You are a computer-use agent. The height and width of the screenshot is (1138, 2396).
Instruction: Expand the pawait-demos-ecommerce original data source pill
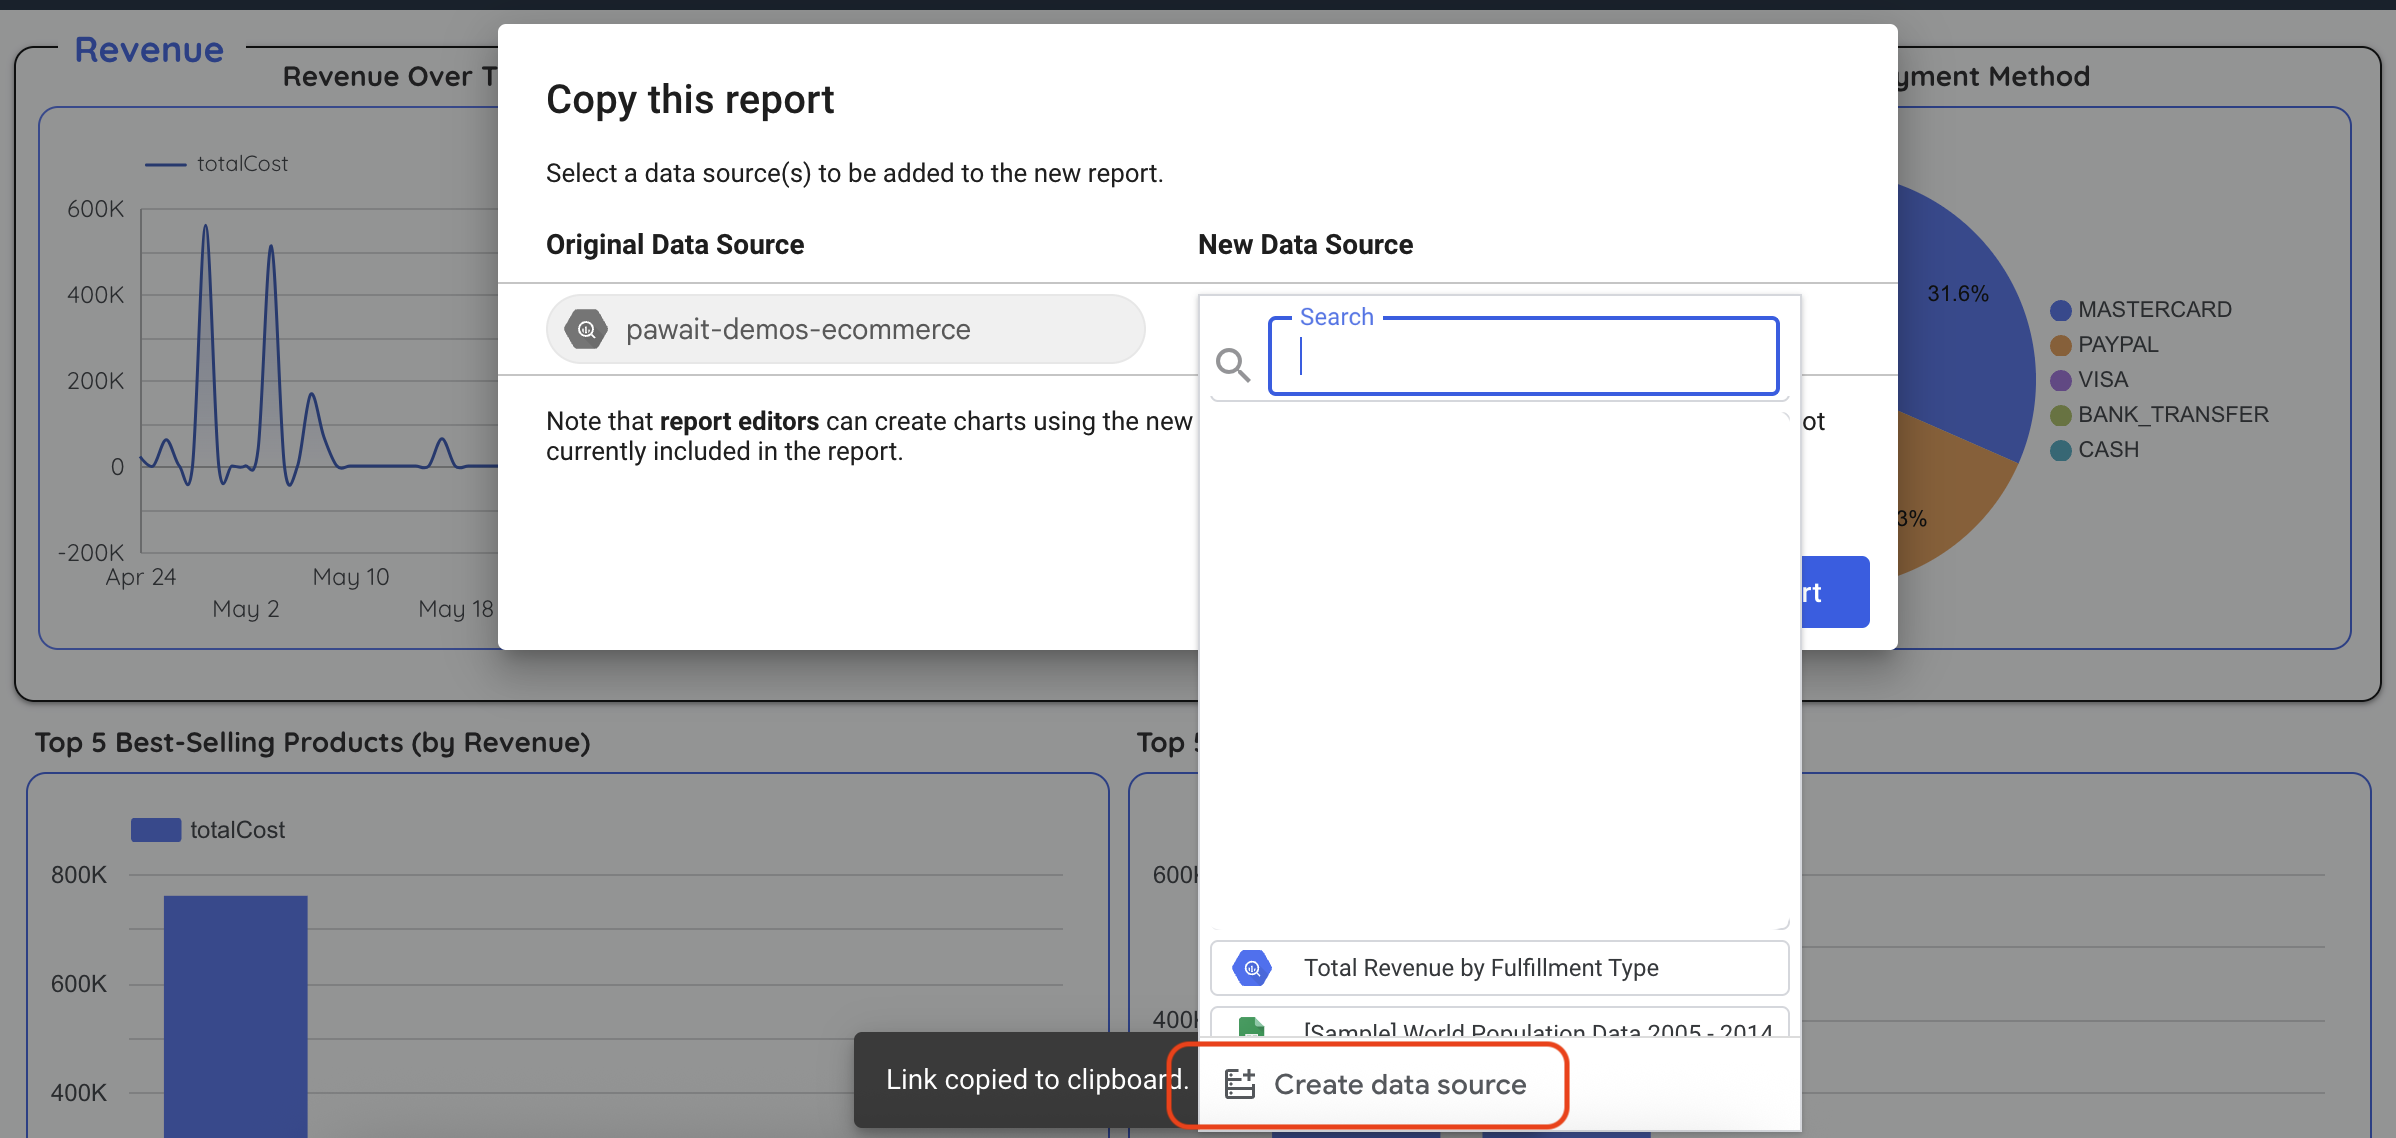click(845, 329)
